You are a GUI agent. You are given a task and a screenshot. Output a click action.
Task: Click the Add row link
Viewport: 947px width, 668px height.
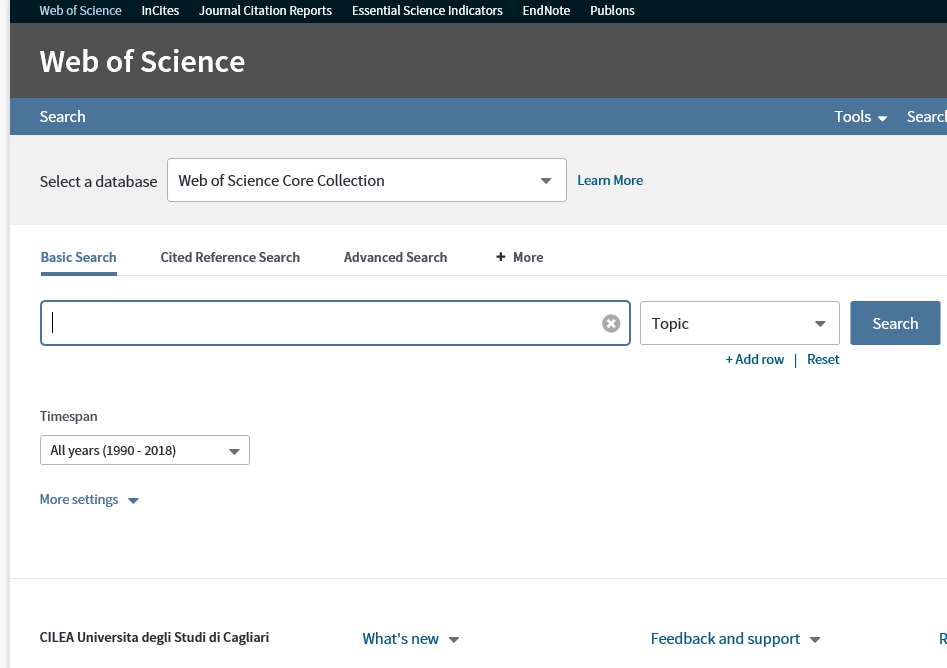[754, 359]
